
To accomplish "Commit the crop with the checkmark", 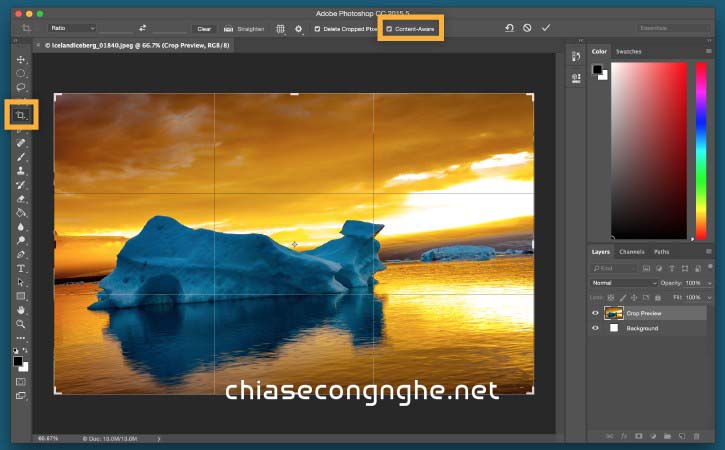I will pos(546,28).
